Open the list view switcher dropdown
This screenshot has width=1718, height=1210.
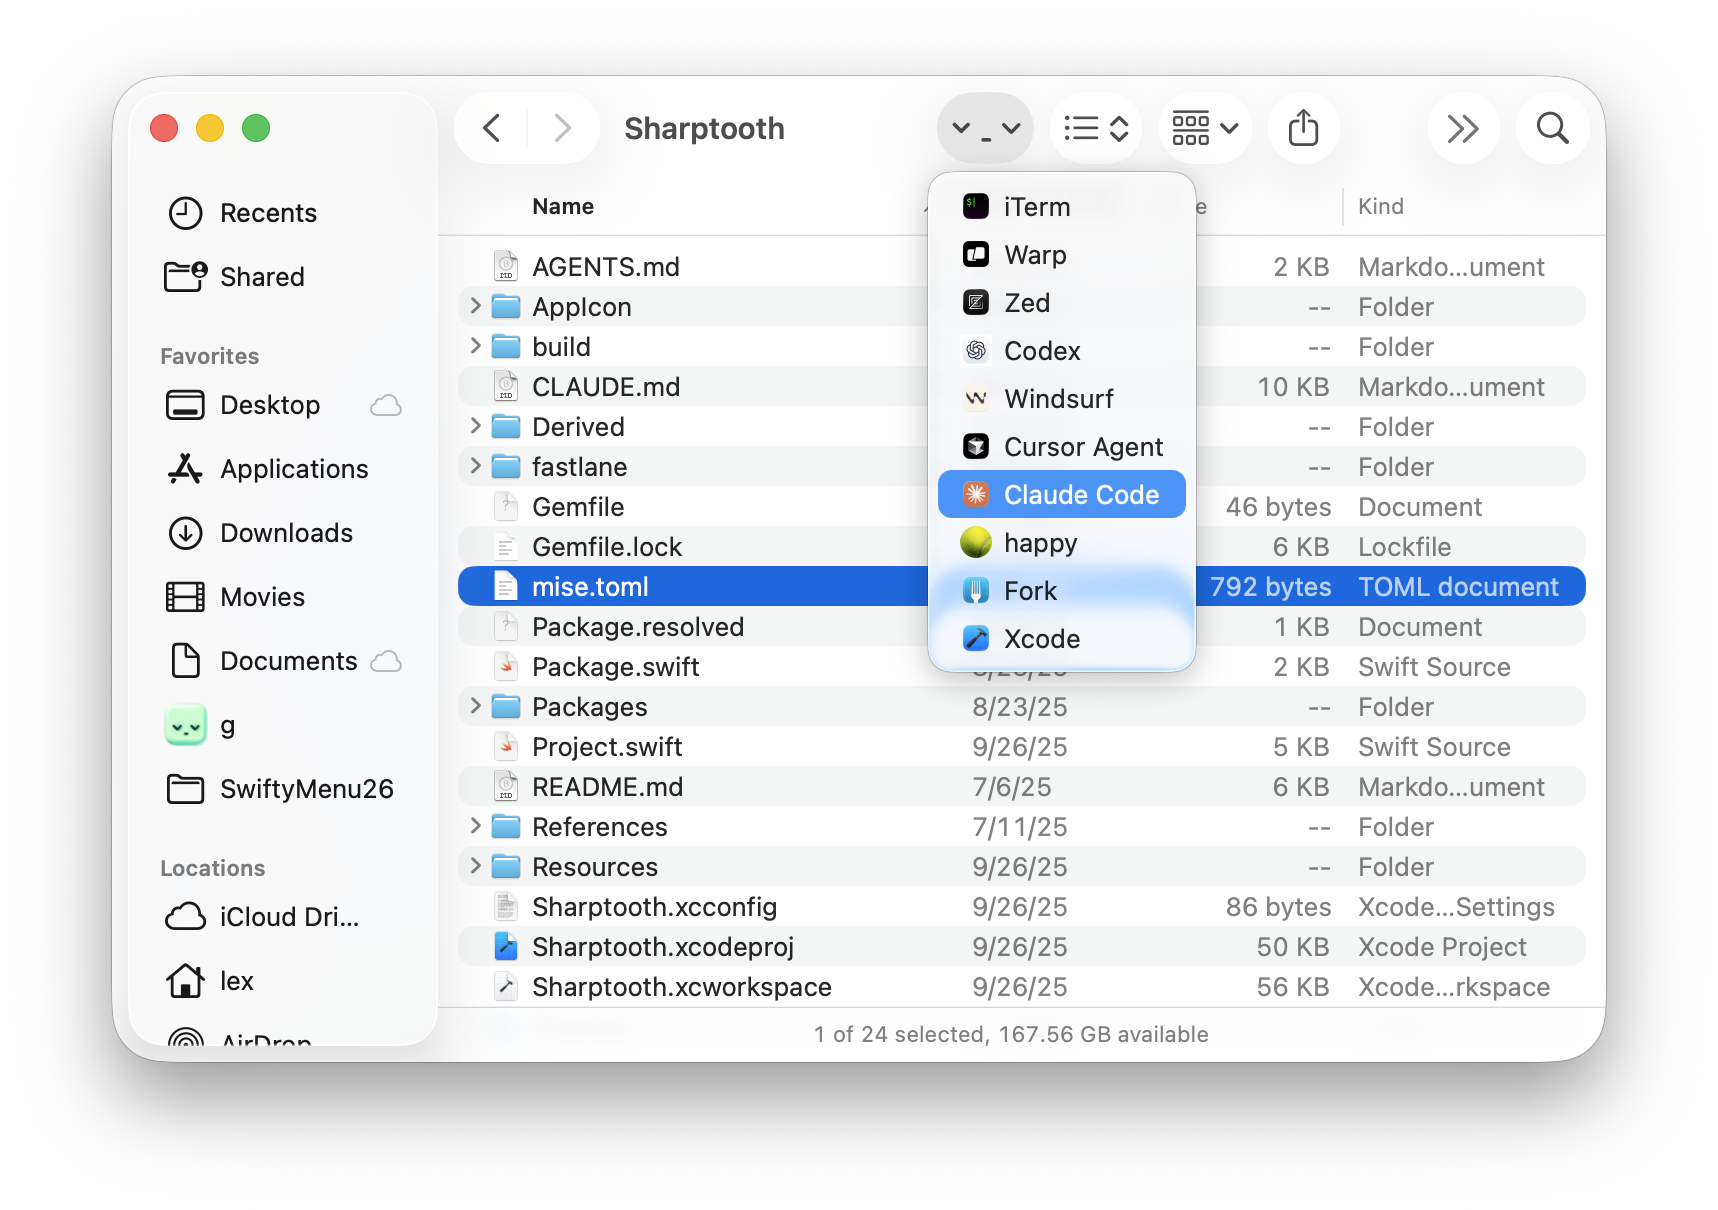click(x=1096, y=128)
